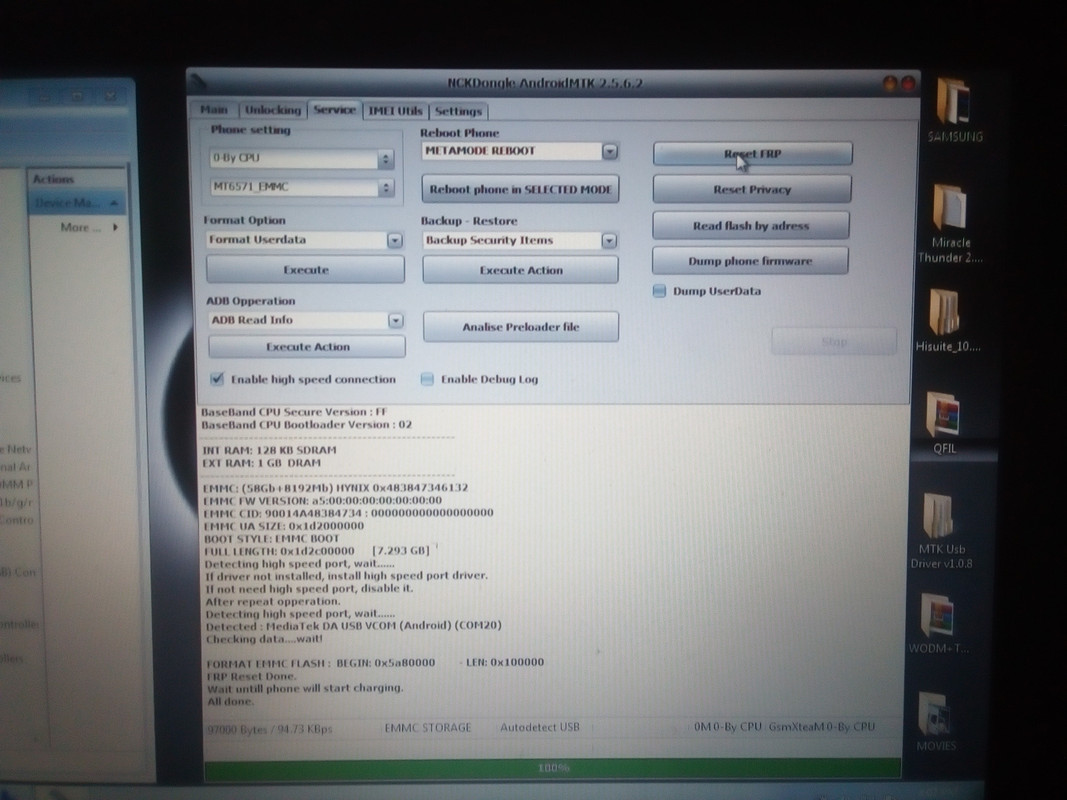Collapse the Device Manager actions header
The image size is (1067, 800).
114,203
